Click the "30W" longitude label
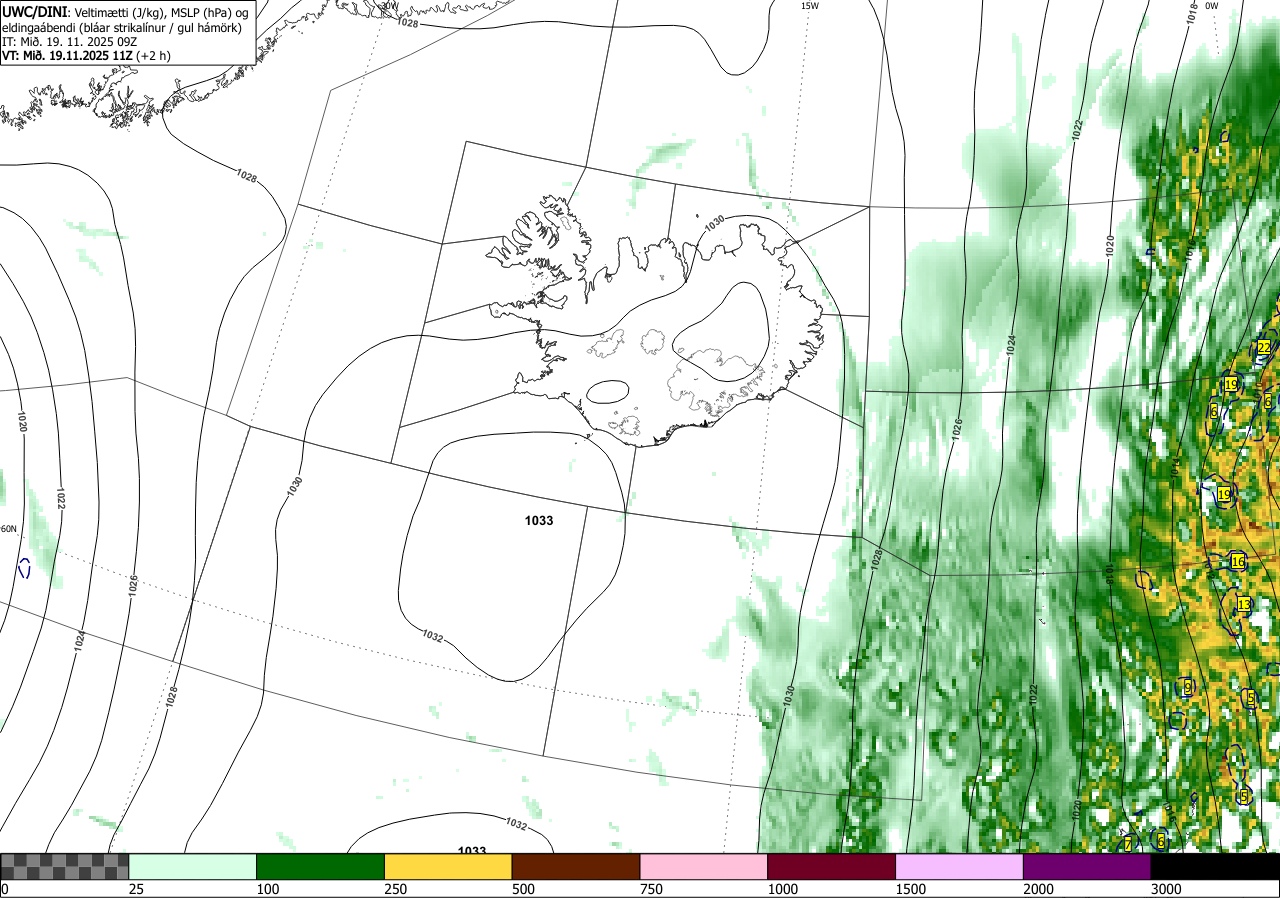The width and height of the screenshot is (1280, 898). click(x=388, y=6)
